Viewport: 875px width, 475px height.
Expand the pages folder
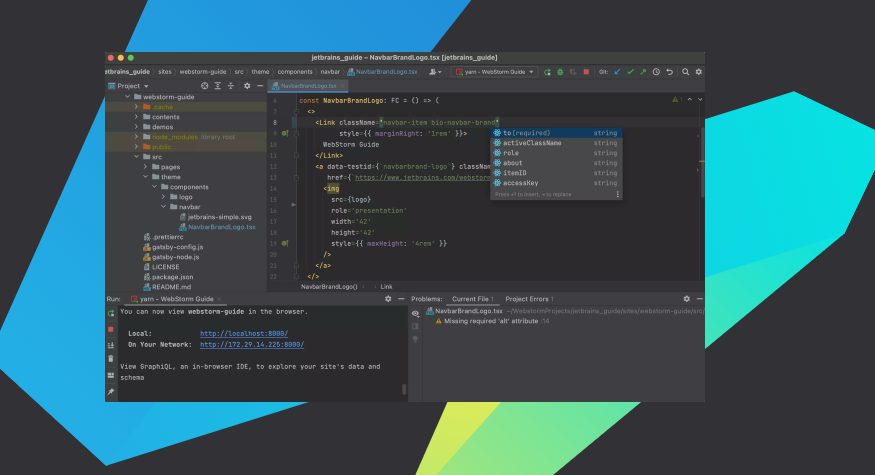[x=146, y=167]
